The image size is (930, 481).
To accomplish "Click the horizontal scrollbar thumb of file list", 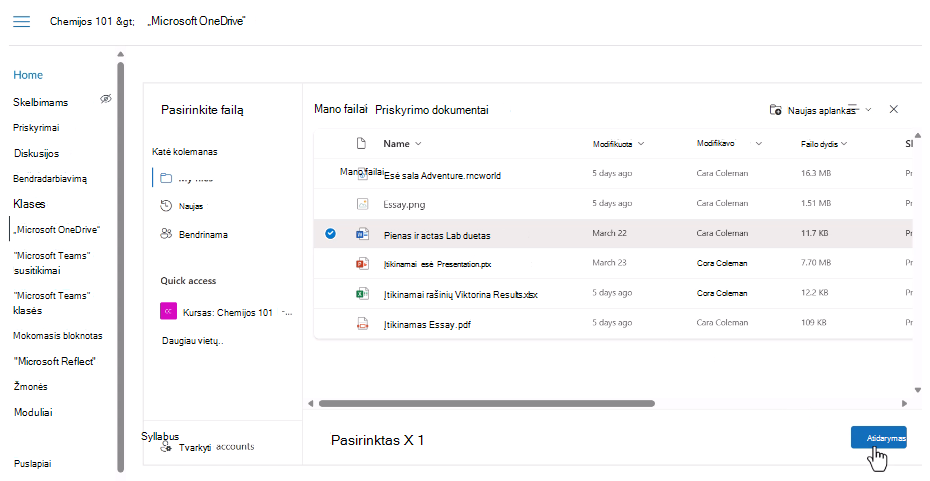I will pyautogui.click(x=486, y=403).
